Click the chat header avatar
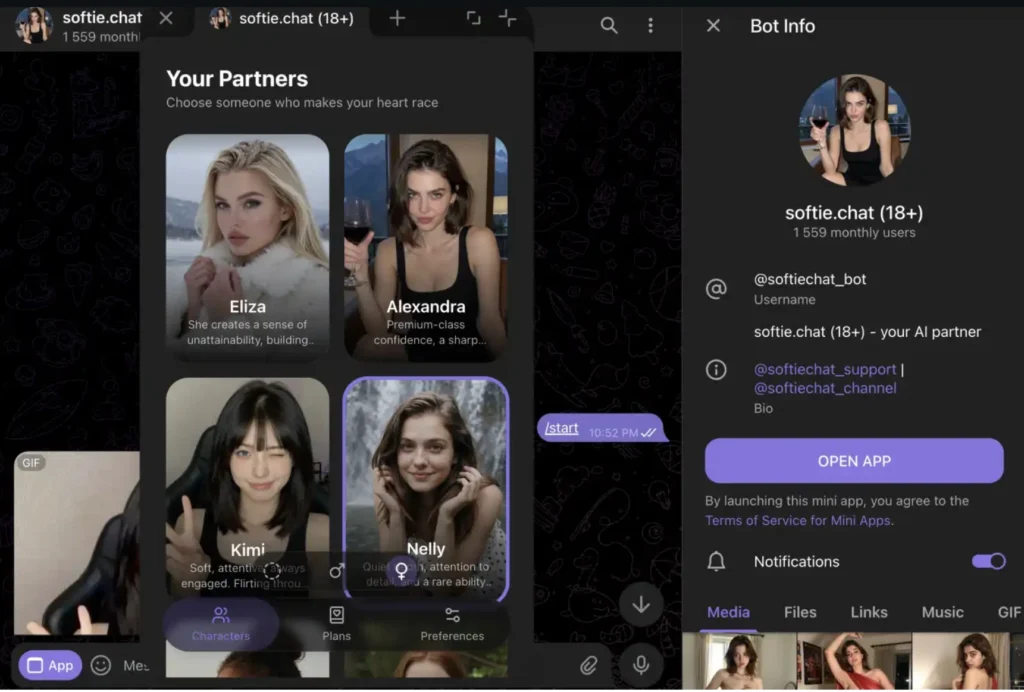 pyautogui.click(x=33, y=25)
